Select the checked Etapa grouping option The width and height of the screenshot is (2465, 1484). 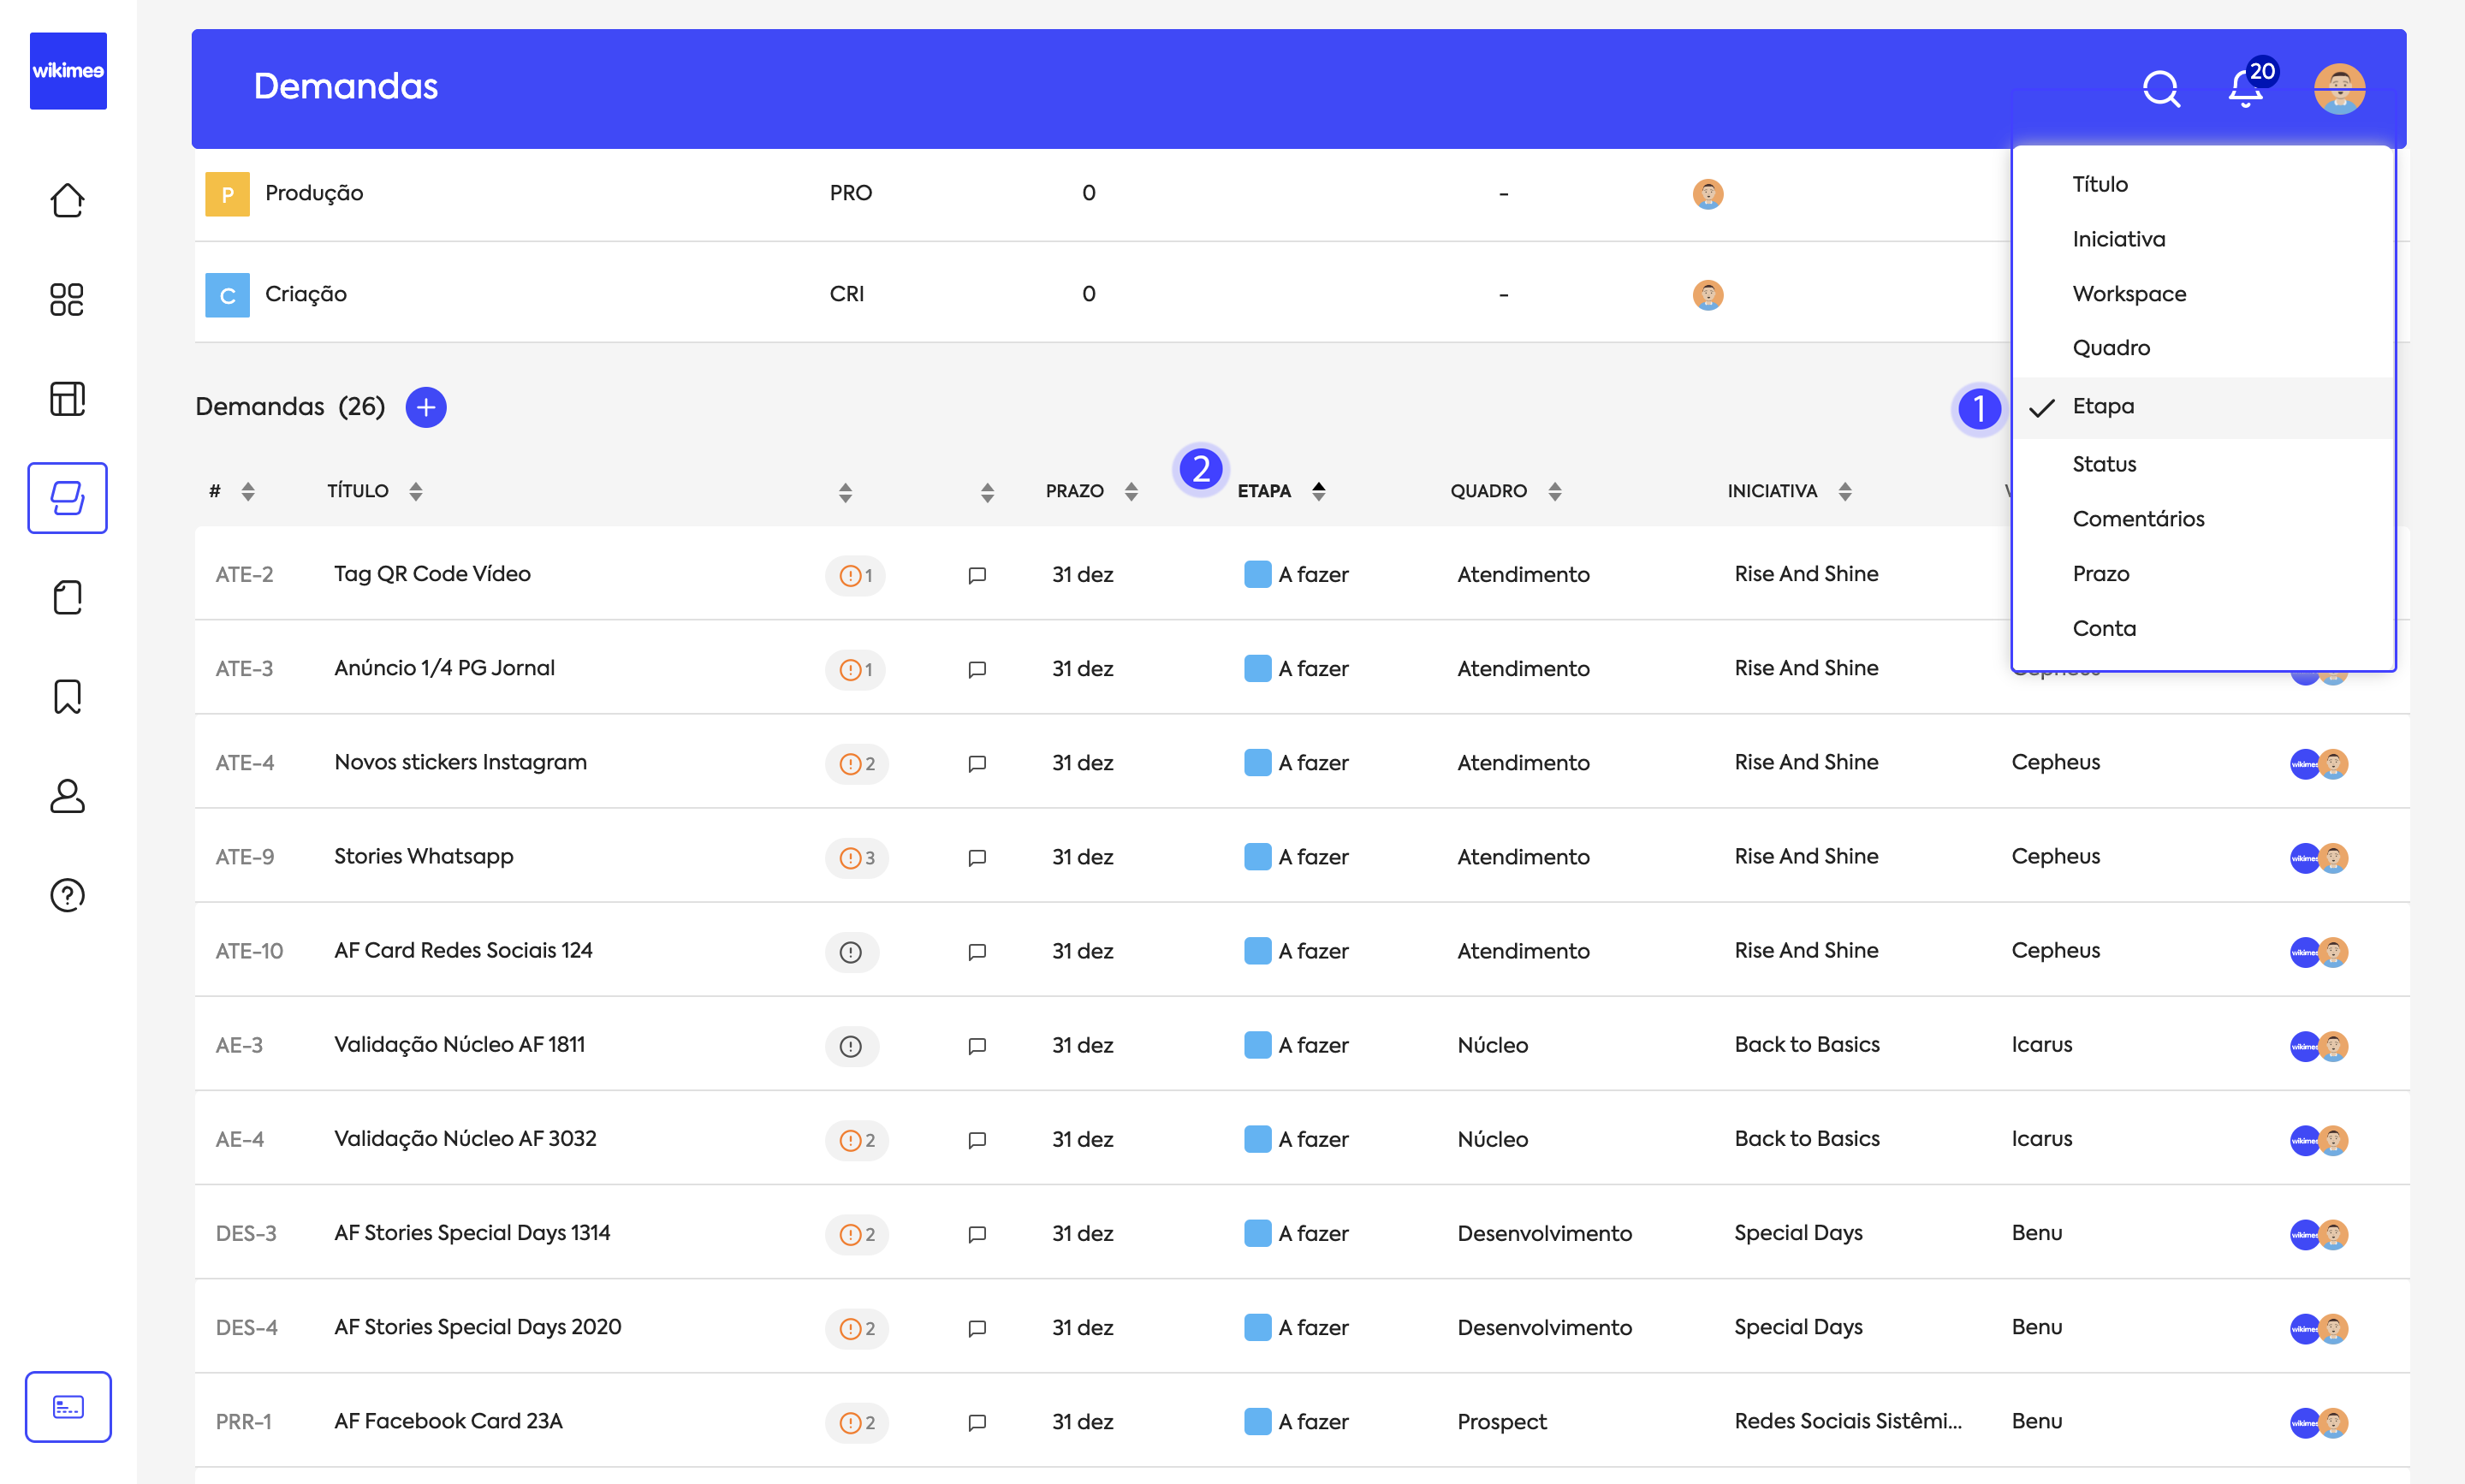point(2102,407)
